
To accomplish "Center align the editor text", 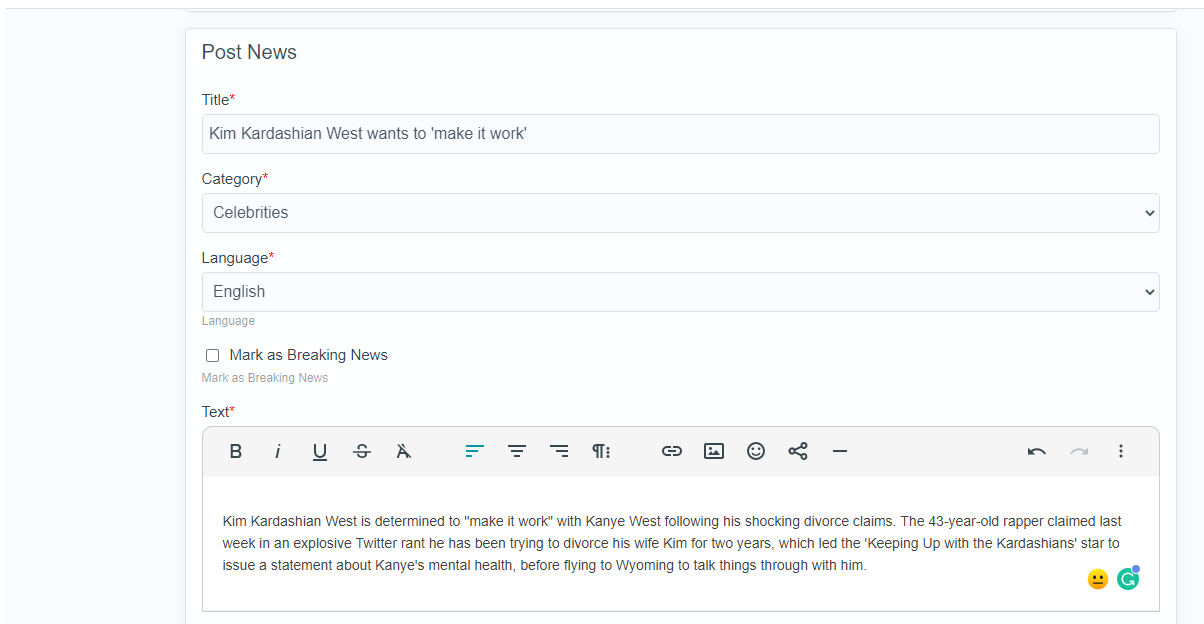I will point(517,451).
